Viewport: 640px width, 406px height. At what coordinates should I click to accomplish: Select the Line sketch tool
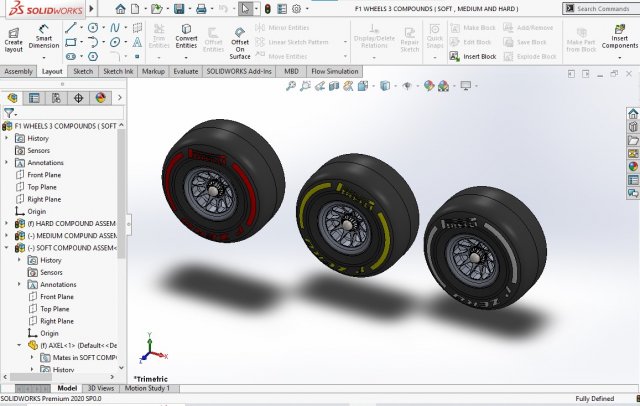click(71, 28)
